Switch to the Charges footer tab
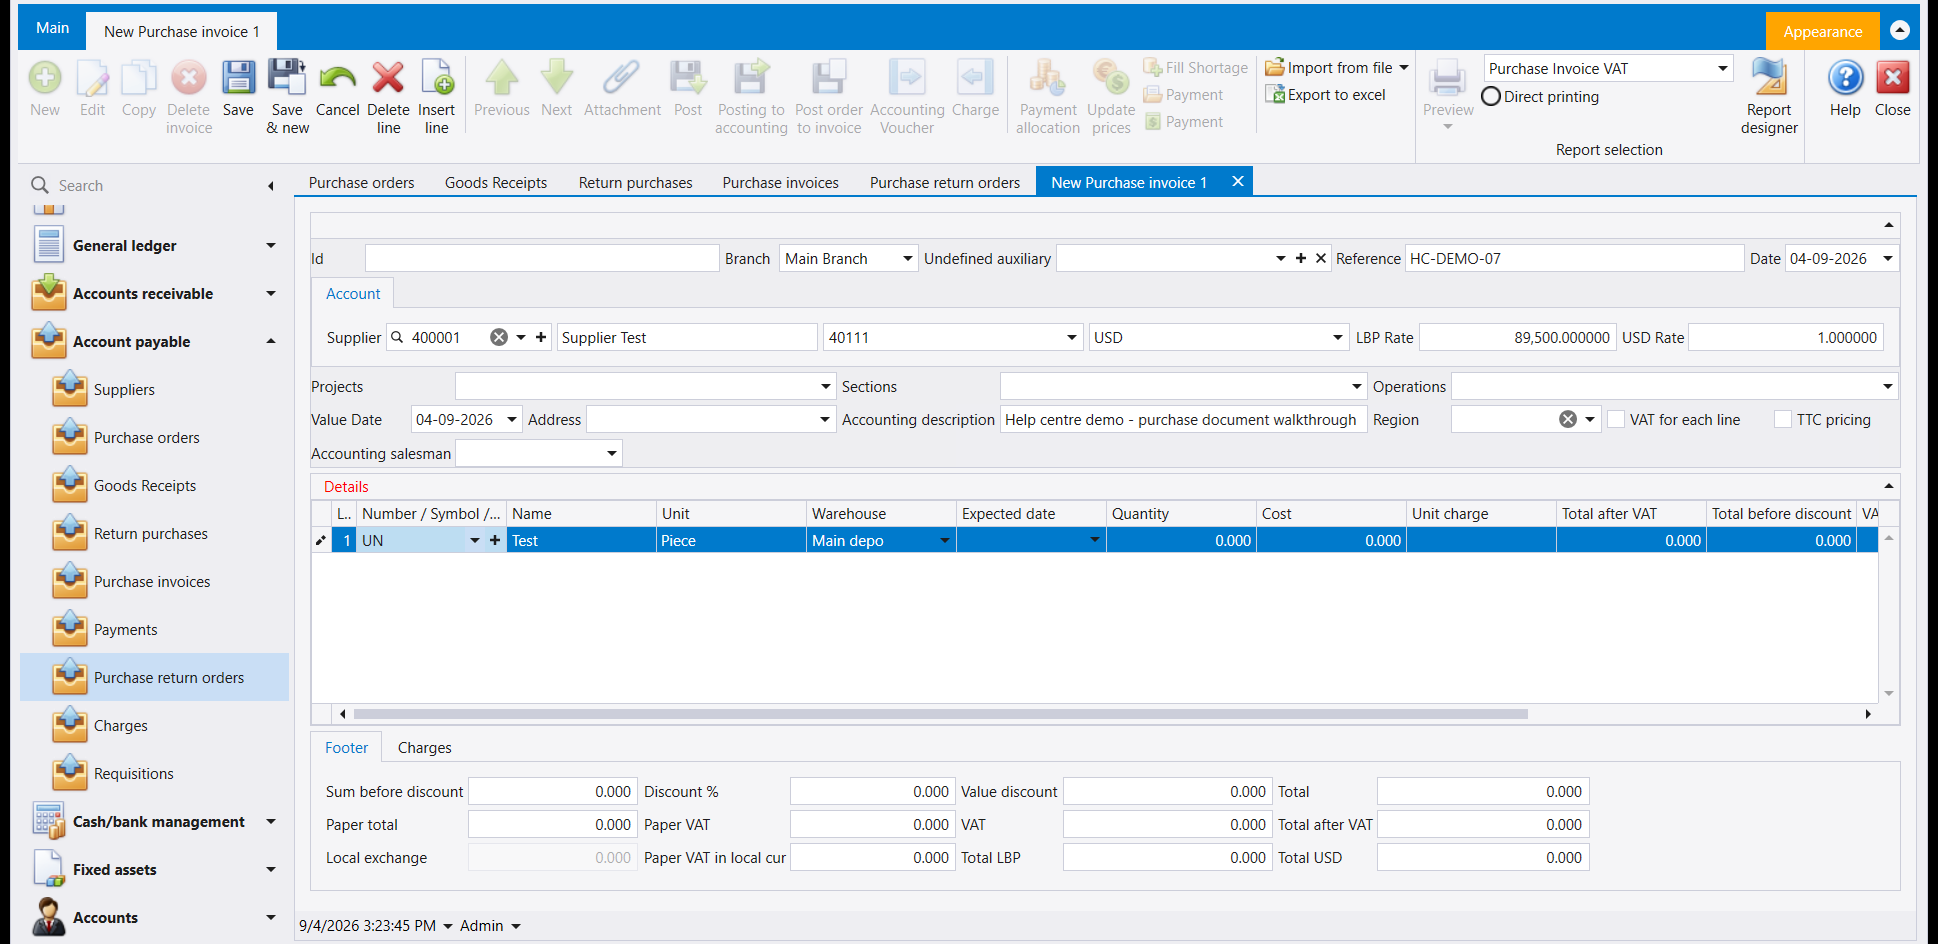 (x=424, y=748)
